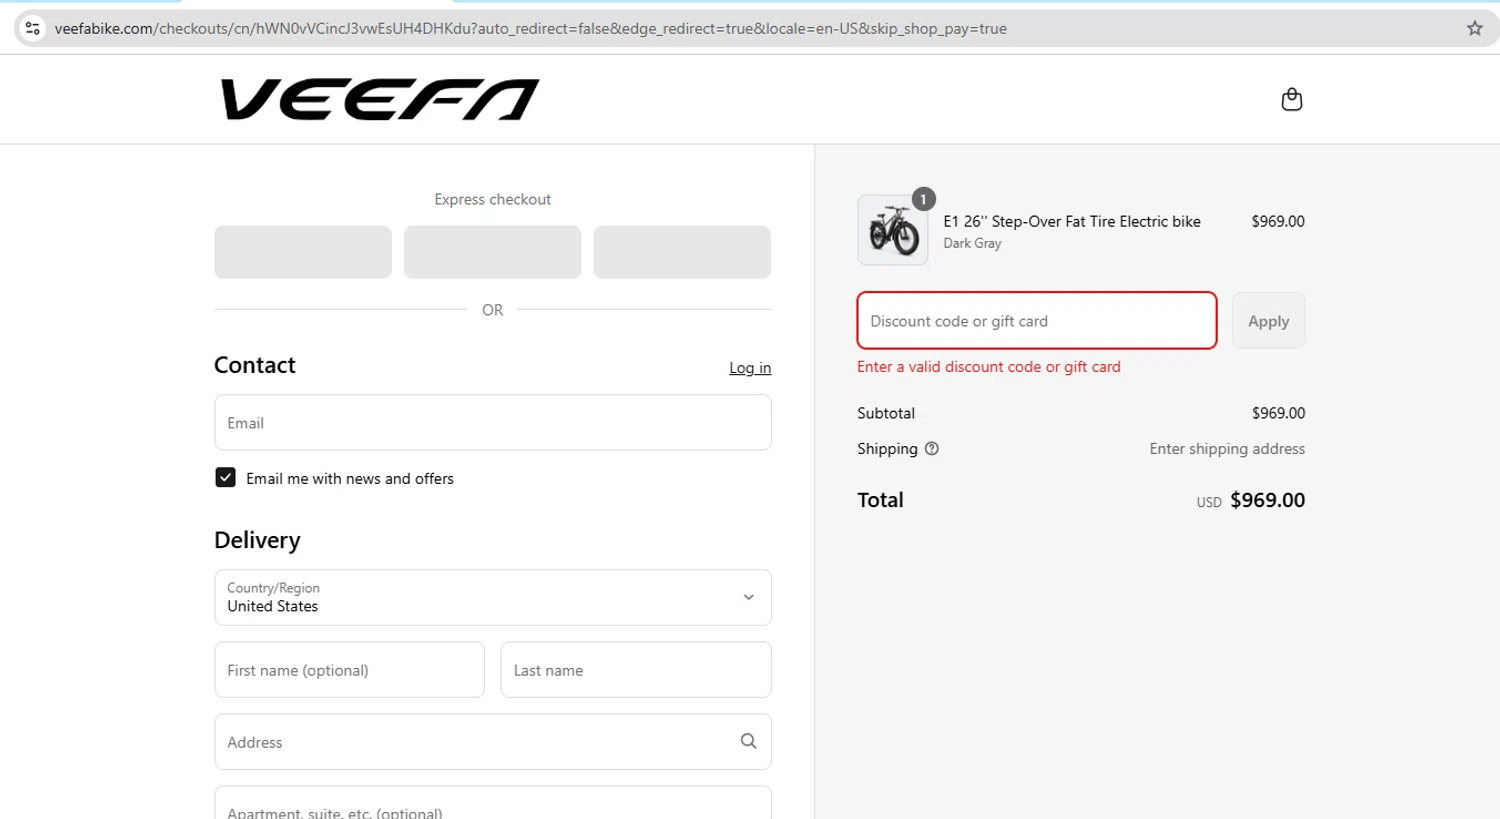Click 'Enter a valid discount code or gift card' error

click(x=989, y=367)
